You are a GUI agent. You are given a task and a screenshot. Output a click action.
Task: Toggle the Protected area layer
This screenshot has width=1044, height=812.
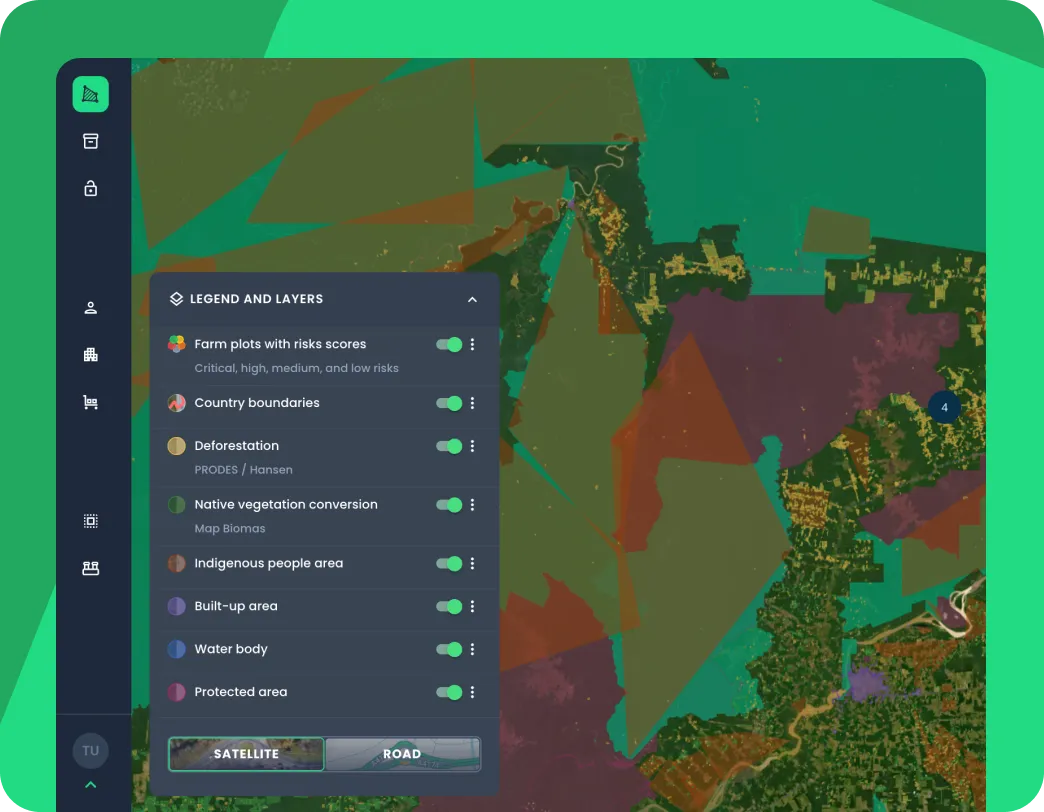click(449, 692)
